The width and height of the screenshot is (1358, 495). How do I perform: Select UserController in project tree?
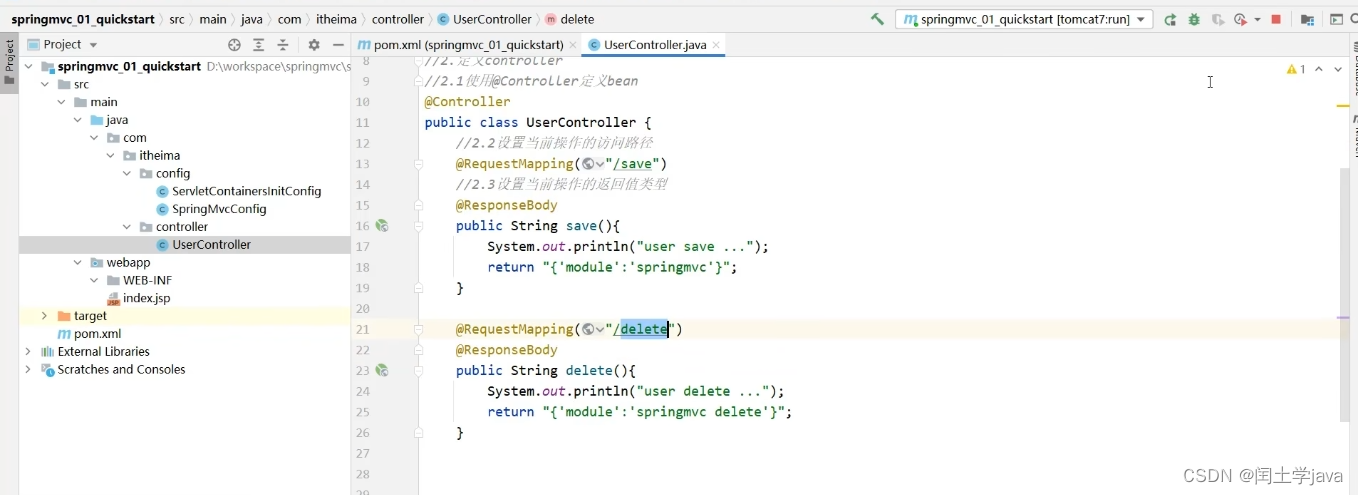point(211,245)
